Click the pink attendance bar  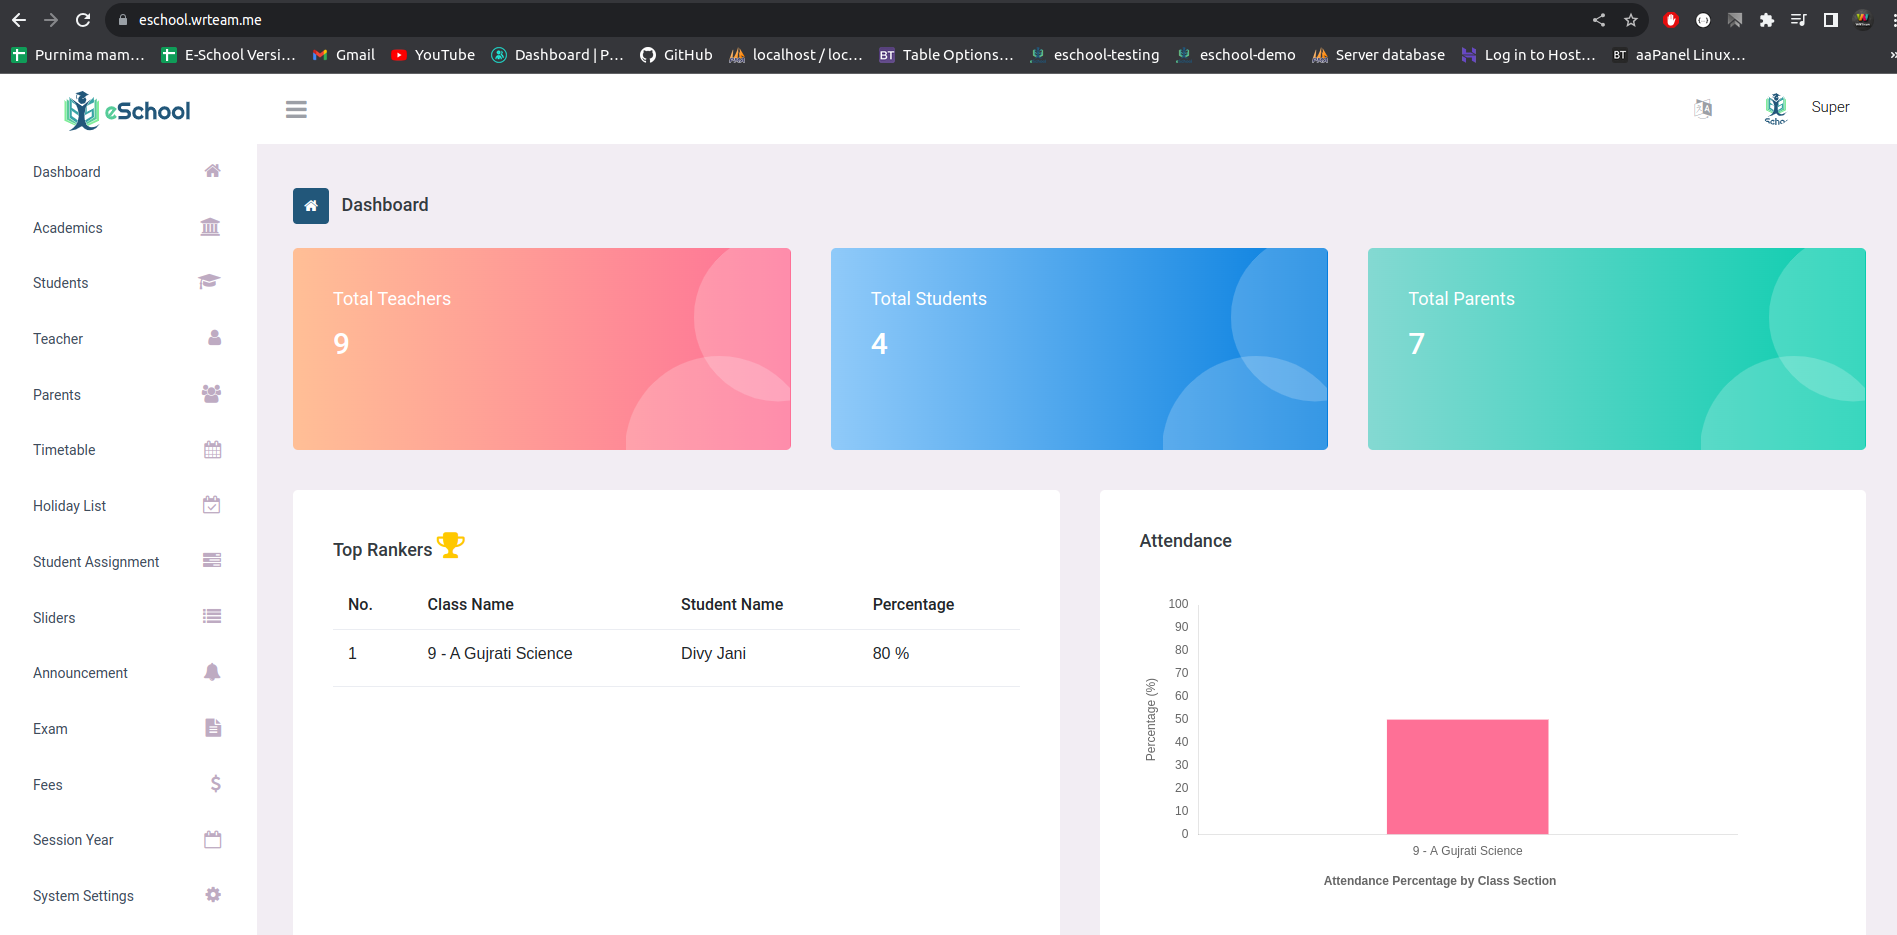coord(1467,776)
